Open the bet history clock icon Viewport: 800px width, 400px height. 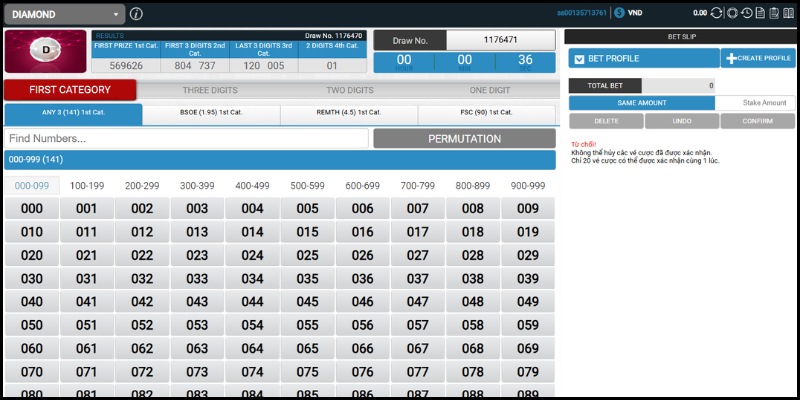click(x=746, y=13)
